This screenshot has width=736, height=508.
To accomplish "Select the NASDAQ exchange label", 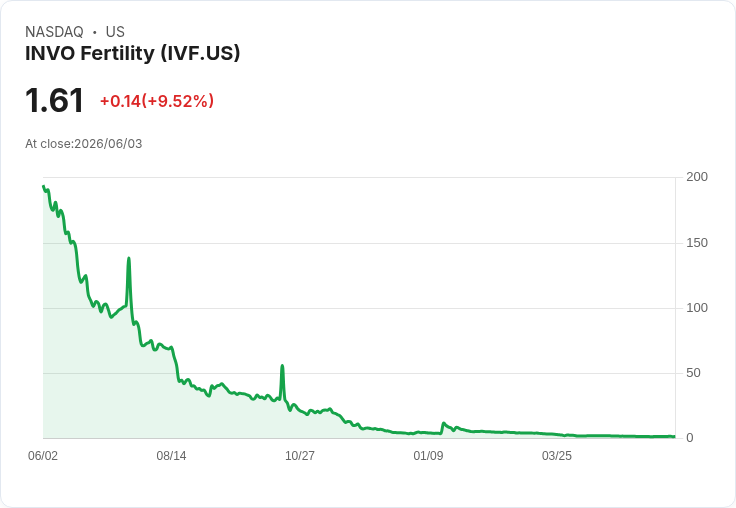I will (x=54, y=32).
